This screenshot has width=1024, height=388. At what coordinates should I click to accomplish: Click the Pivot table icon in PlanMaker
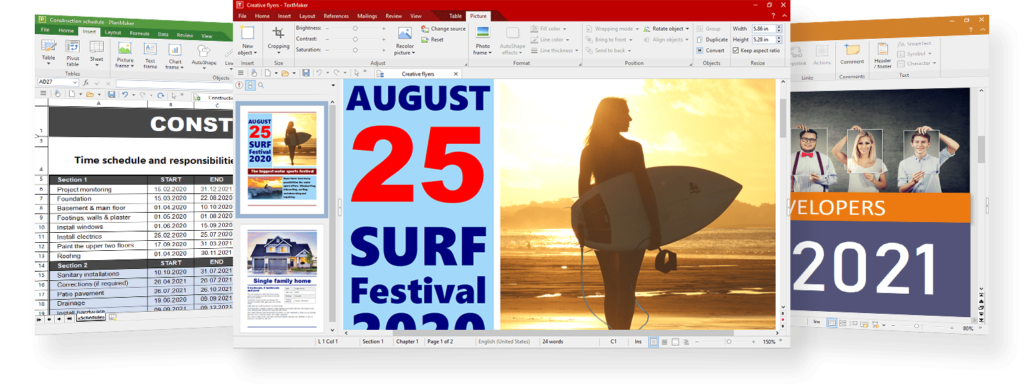72,46
